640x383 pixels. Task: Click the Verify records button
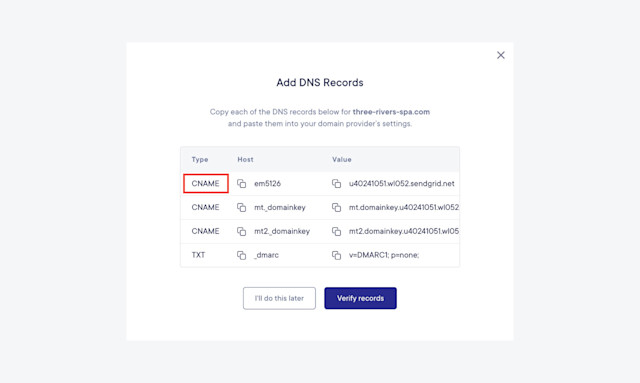pos(360,298)
